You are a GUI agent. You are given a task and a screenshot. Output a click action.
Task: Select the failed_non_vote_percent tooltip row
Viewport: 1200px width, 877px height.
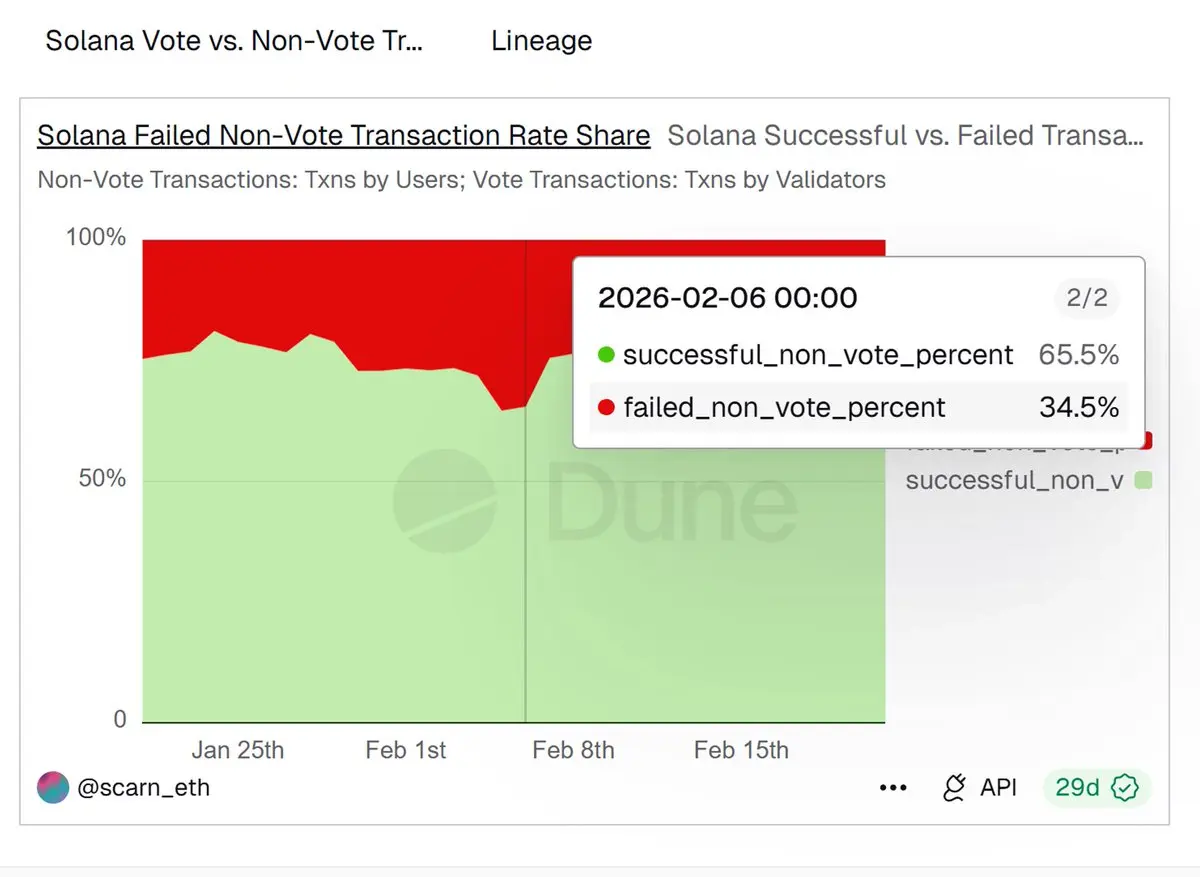[859, 408]
